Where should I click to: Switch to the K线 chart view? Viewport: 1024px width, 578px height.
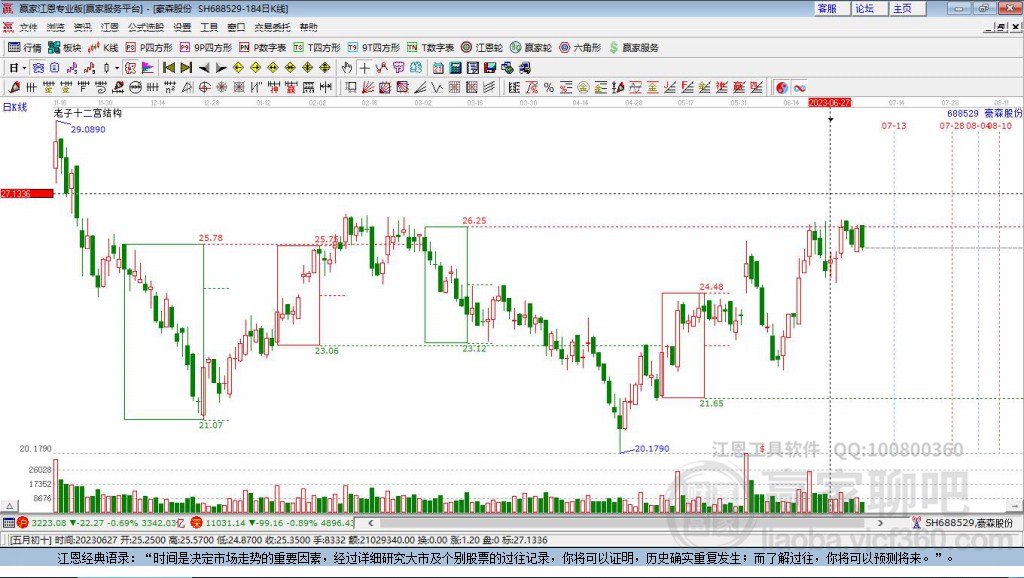[x=103, y=48]
